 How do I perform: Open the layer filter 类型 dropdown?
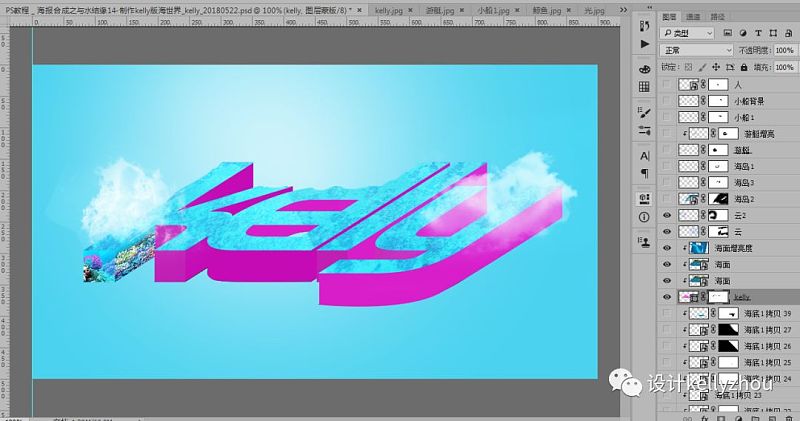click(x=687, y=33)
